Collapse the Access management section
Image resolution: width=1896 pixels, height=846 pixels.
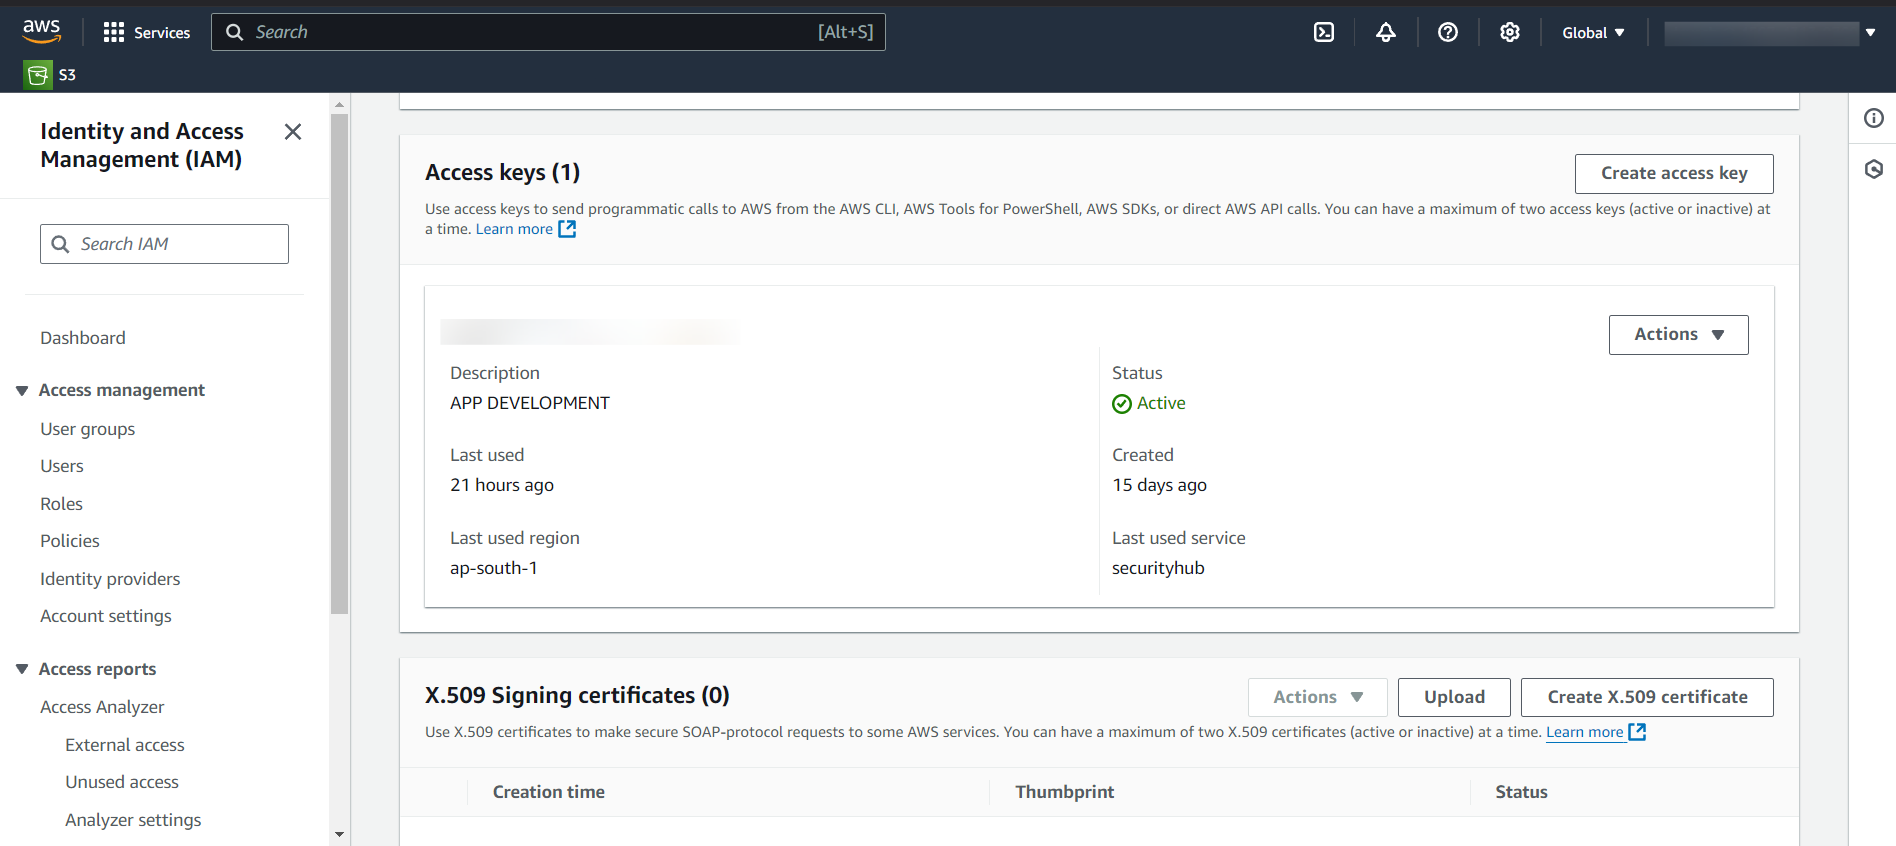(x=22, y=390)
